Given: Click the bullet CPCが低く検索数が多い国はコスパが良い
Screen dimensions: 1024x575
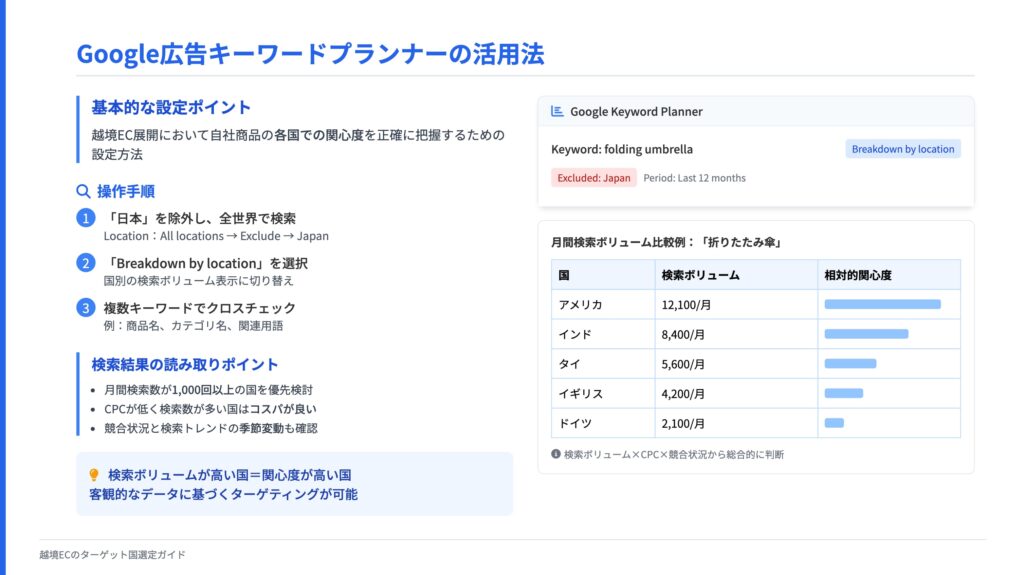Looking at the screenshot, I should coord(210,409).
